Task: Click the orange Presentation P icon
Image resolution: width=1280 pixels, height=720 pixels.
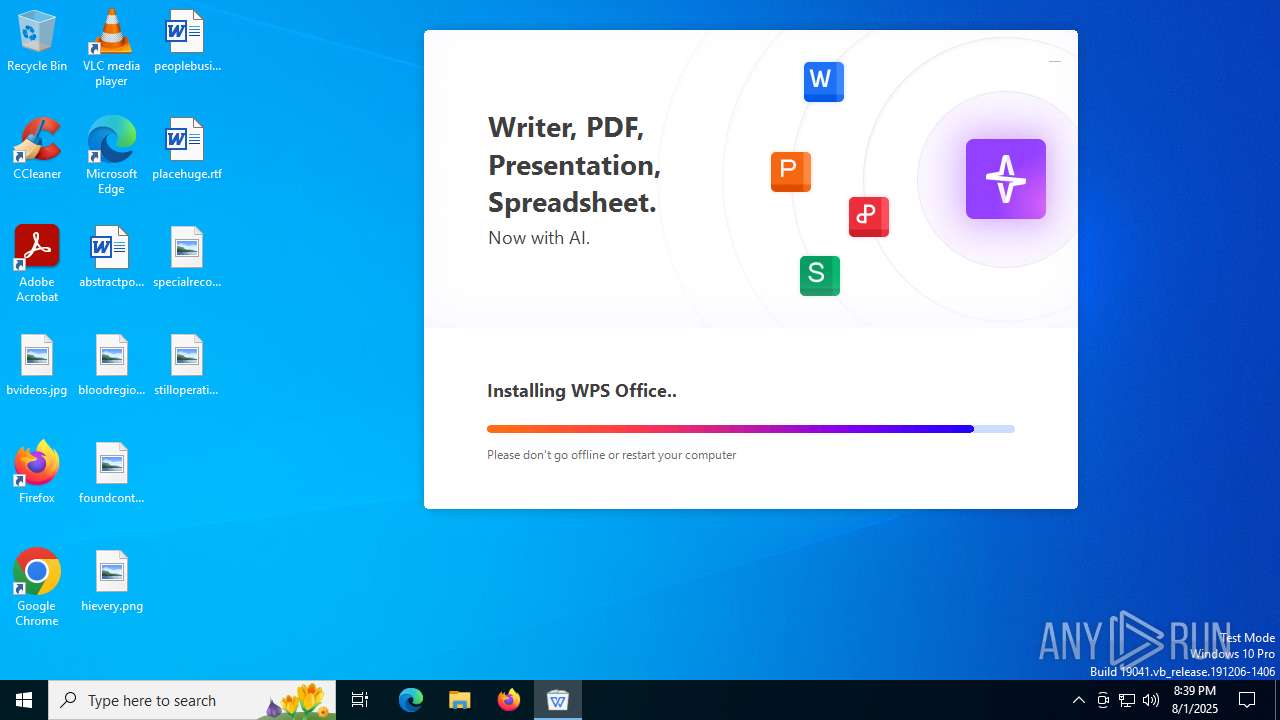Action: pyautogui.click(x=790, y=171)
